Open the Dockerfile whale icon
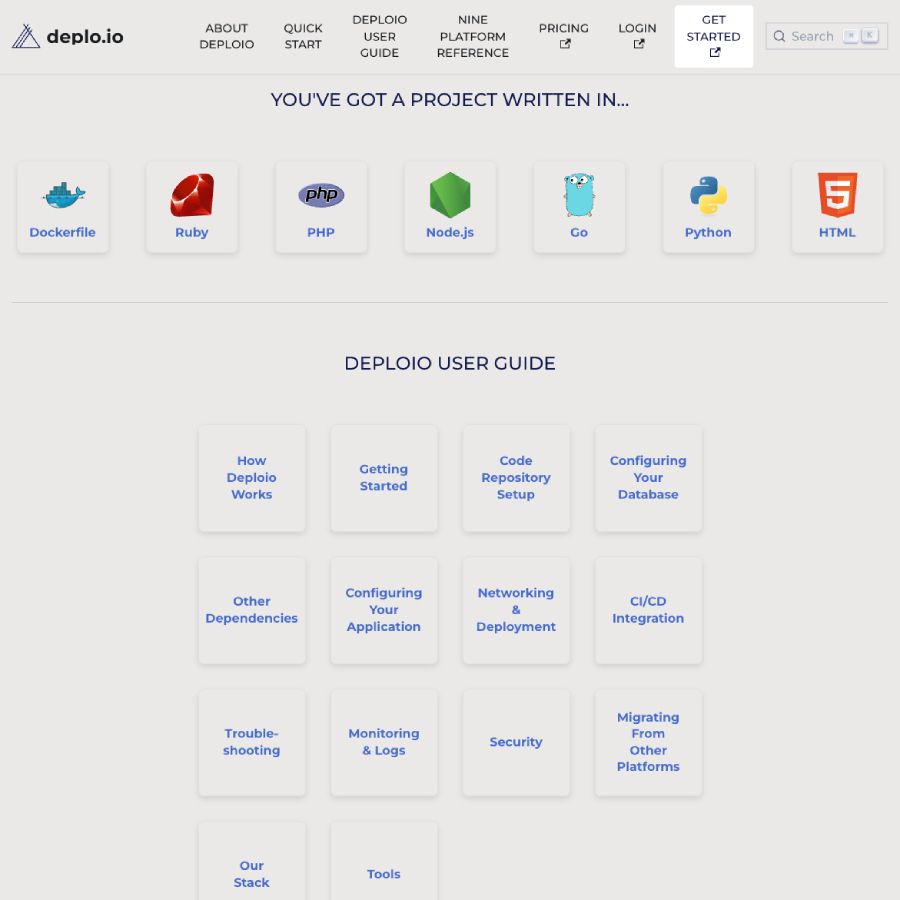The width and height of the screenshot is (900, 900). click(63, 196)
